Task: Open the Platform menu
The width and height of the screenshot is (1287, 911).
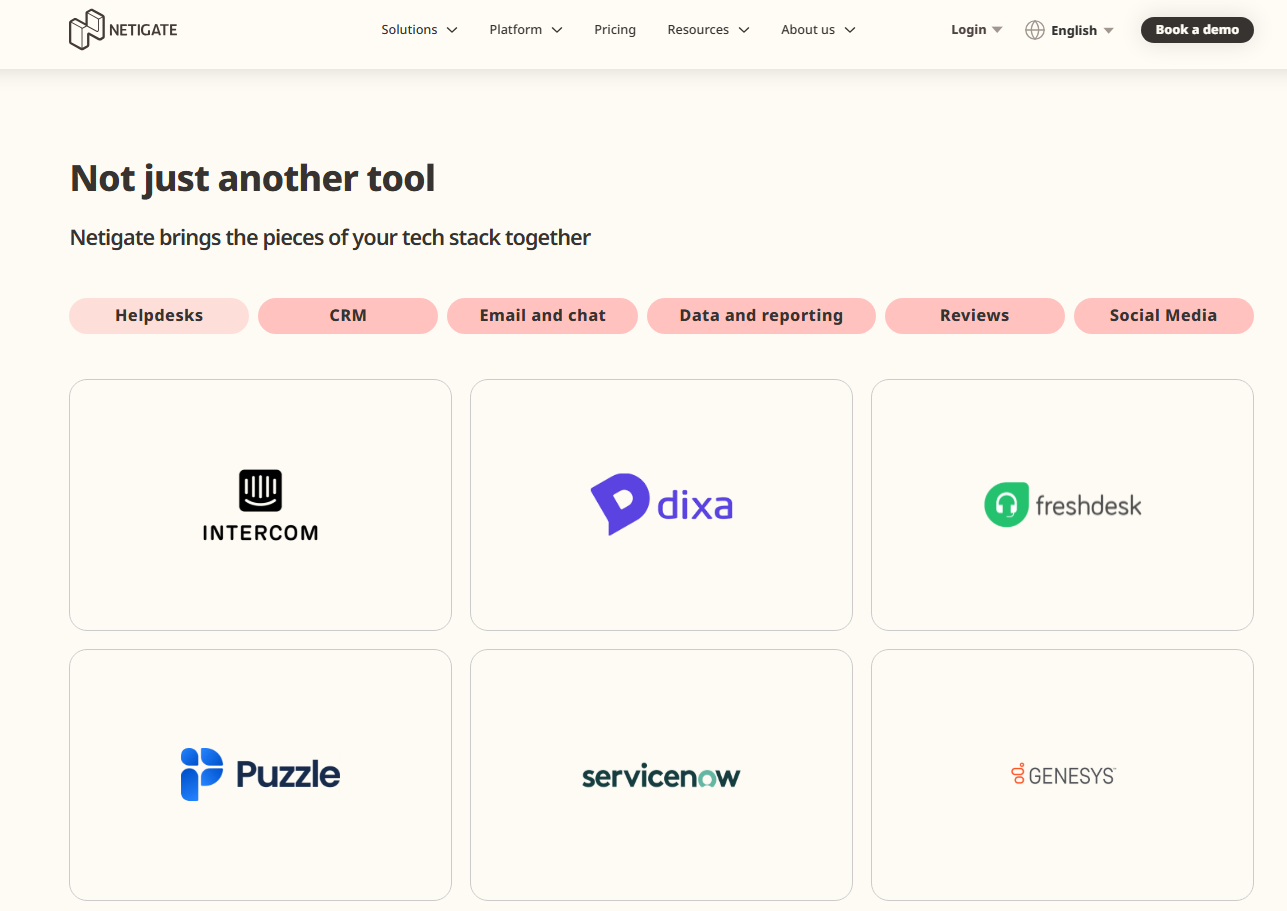Action: pyautogui.click(x=525, y=29)
